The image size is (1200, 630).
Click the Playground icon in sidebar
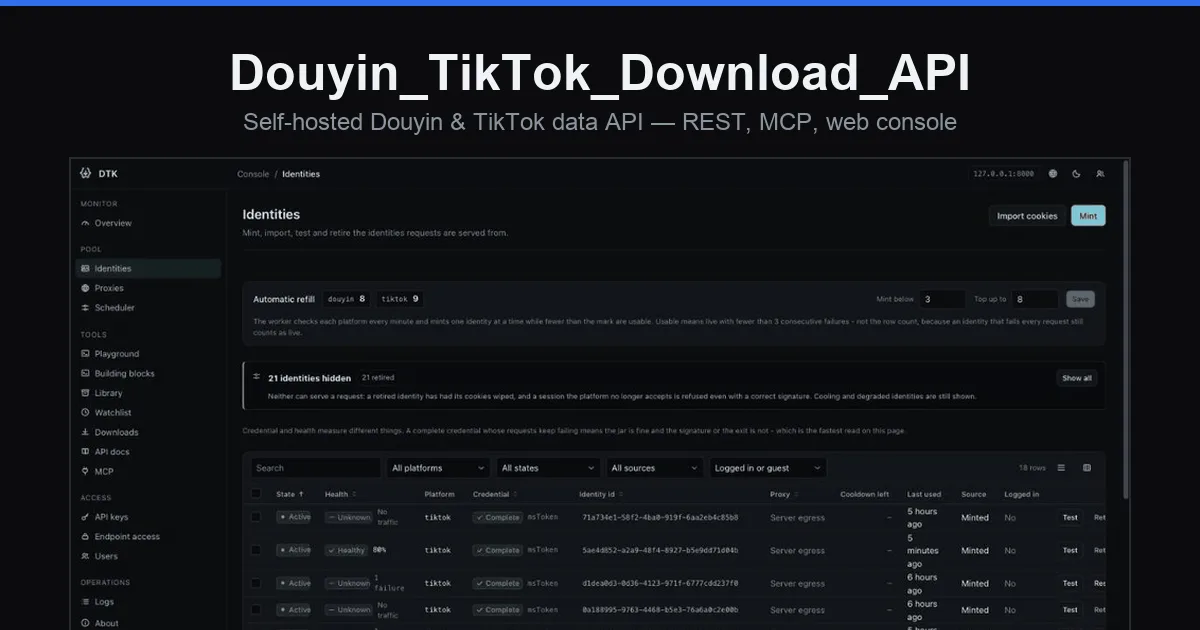[85, 353]
